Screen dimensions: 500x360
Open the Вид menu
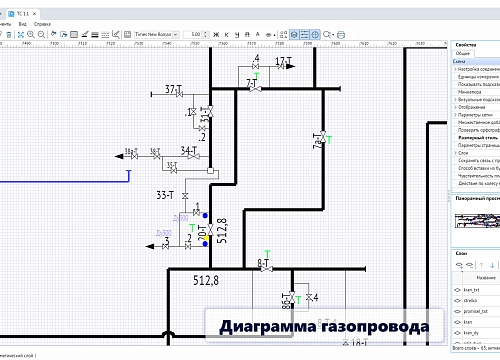coord(23,24)
